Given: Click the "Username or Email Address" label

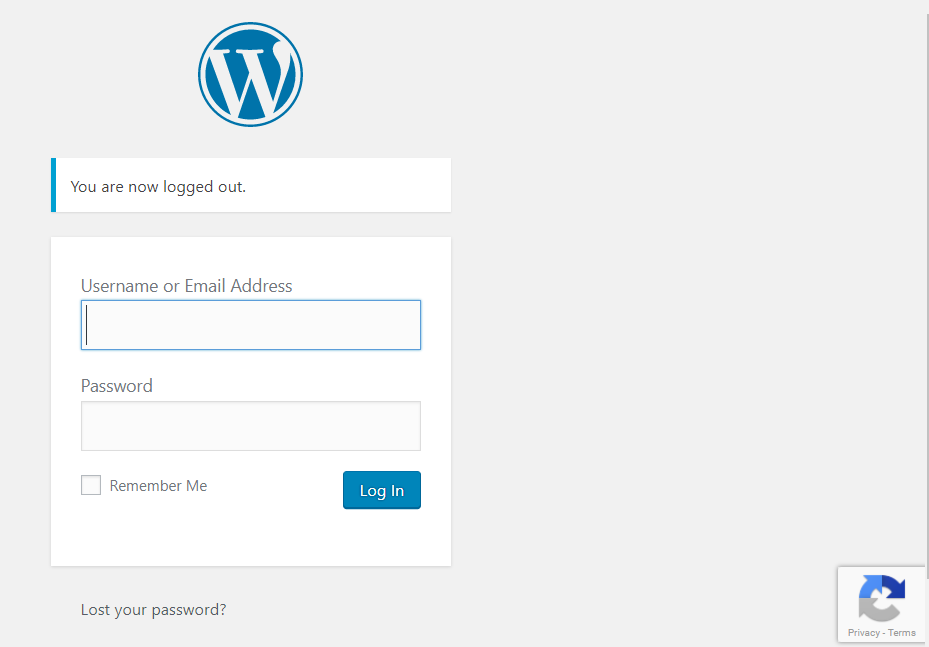Looking at the screenshot, I should [186, 286].
